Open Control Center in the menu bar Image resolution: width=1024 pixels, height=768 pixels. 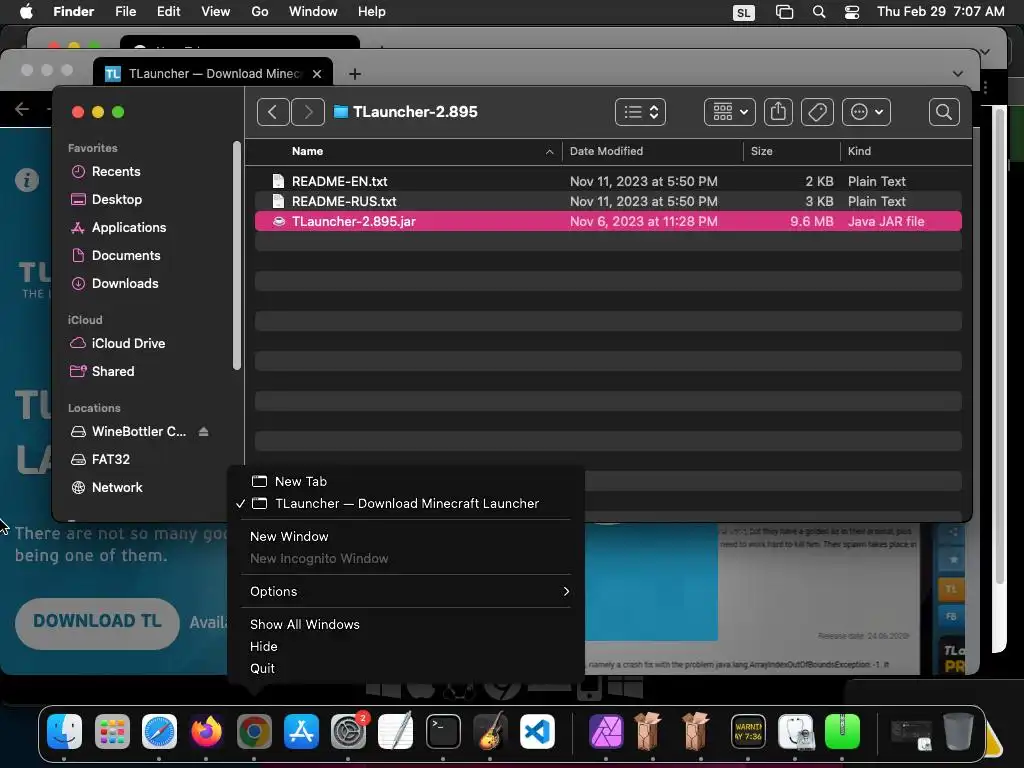[852, 12]
